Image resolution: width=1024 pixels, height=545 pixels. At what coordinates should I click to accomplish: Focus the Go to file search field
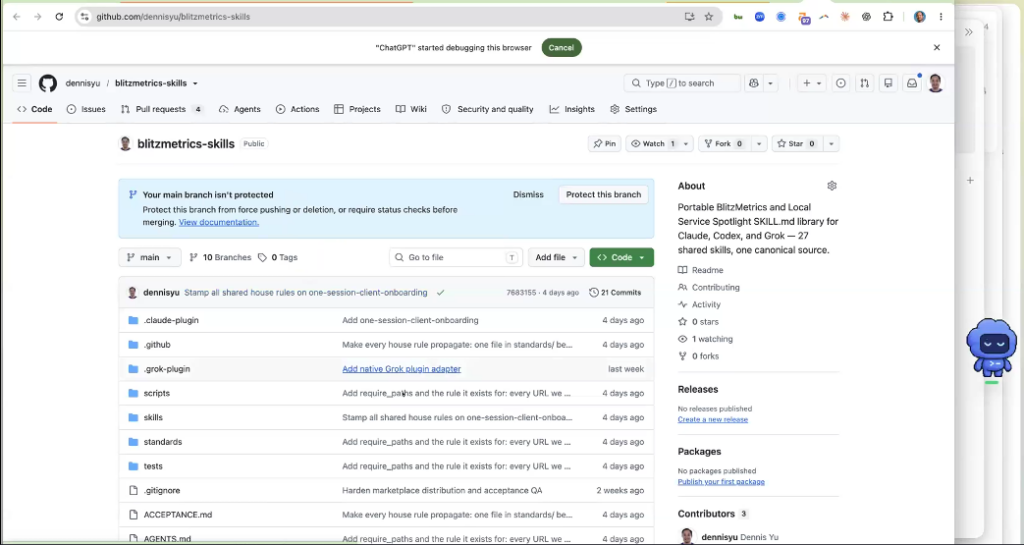pyautogui.click(x=456, y=257)
